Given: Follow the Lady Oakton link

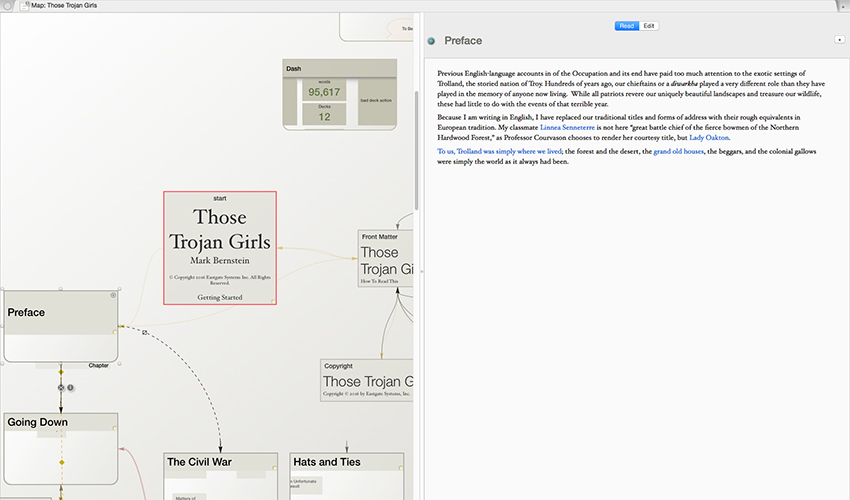Looking at the screenshot, I should tap(709, 138).
